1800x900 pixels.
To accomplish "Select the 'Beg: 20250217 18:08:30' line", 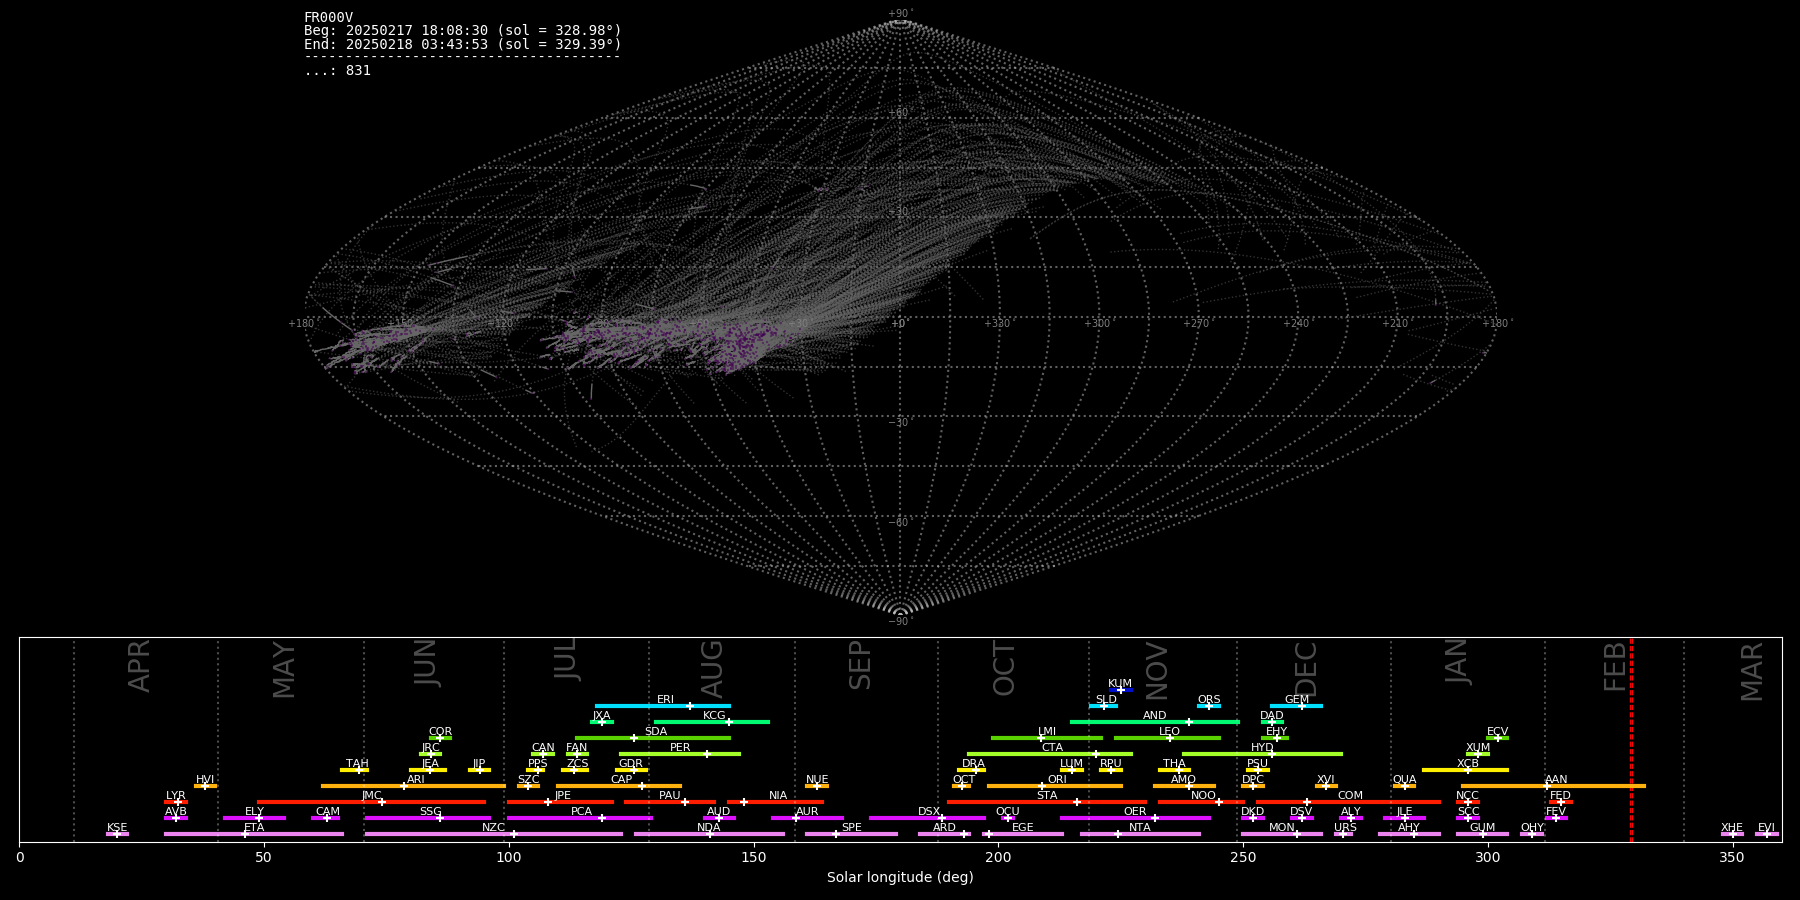I will point(463,31).
